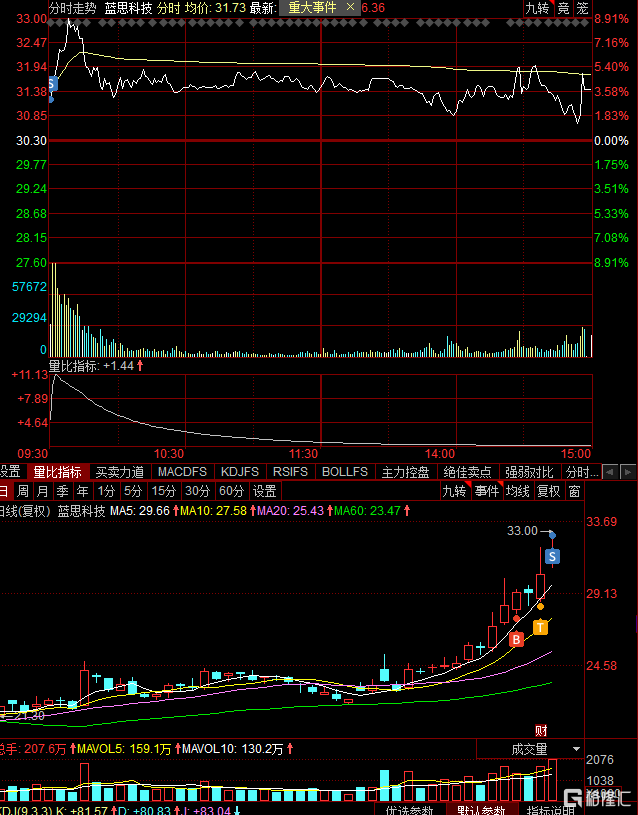Click the 总手: 207.6万 volume readout
Viewport: 638px width, 815px height.
(33, 749)
